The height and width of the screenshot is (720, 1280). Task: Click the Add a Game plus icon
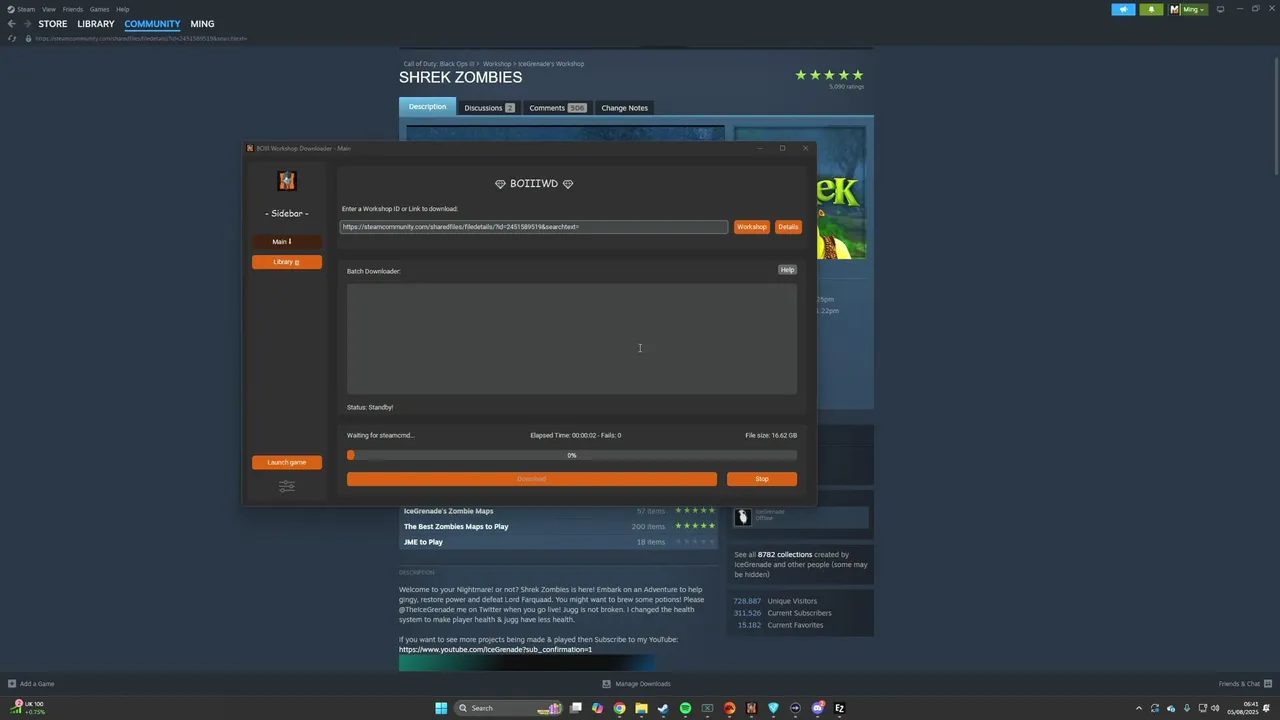click(12, 684)
